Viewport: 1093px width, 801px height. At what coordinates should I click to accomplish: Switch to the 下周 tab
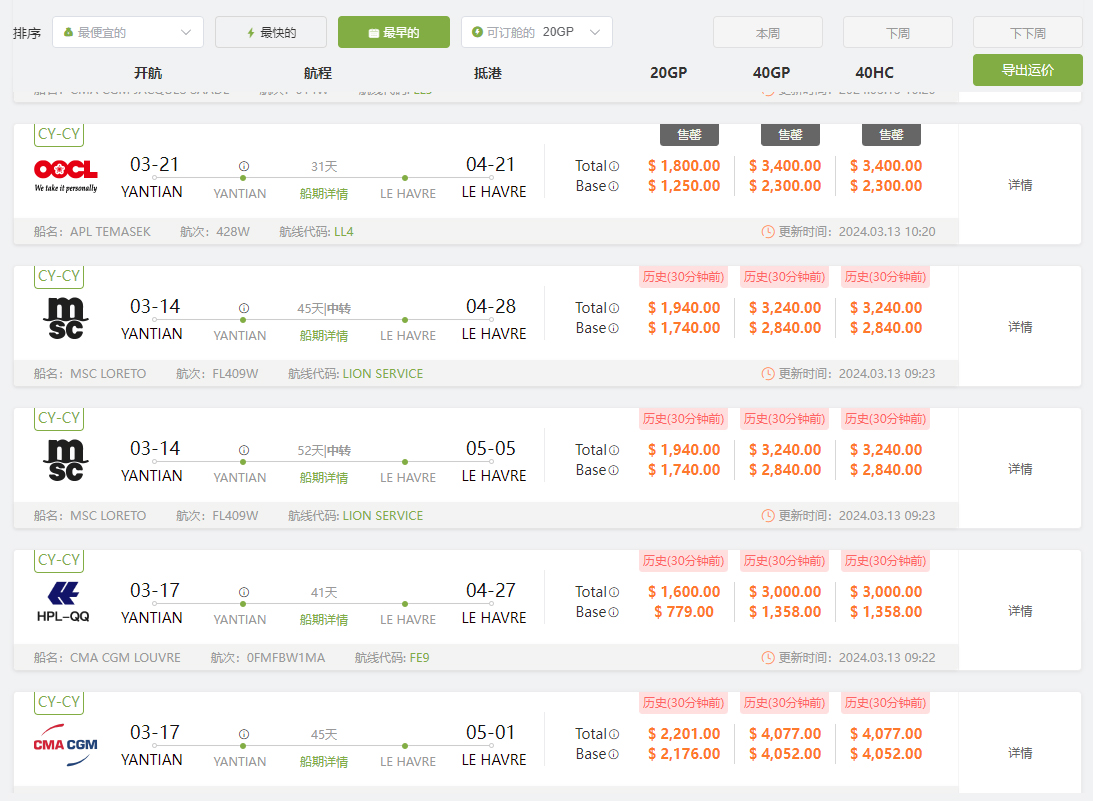pyautogui.click(x=897, y=33)
